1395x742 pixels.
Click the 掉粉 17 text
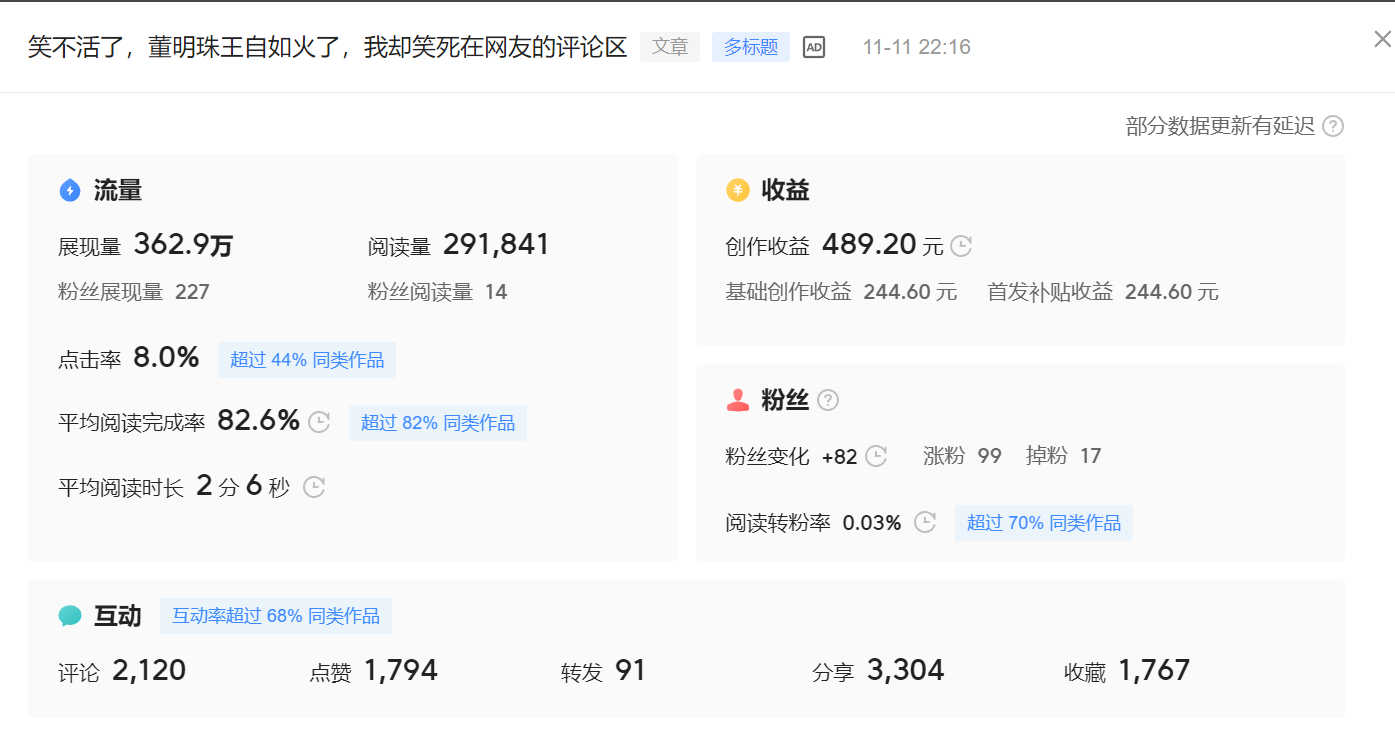1063,456
